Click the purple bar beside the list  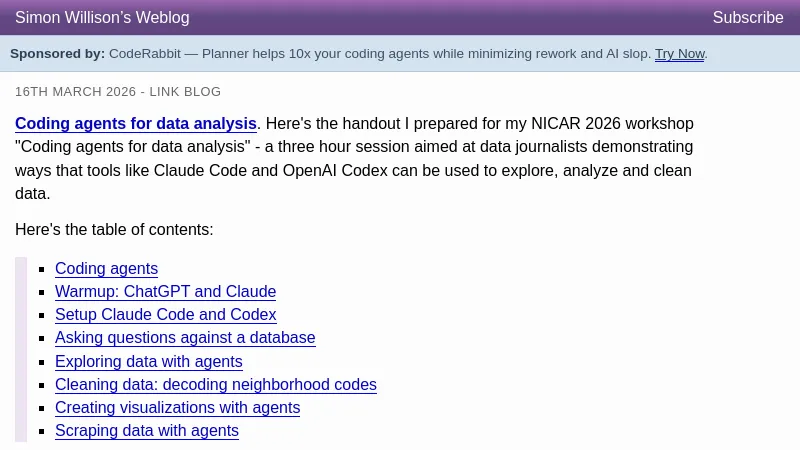point(21,350)
